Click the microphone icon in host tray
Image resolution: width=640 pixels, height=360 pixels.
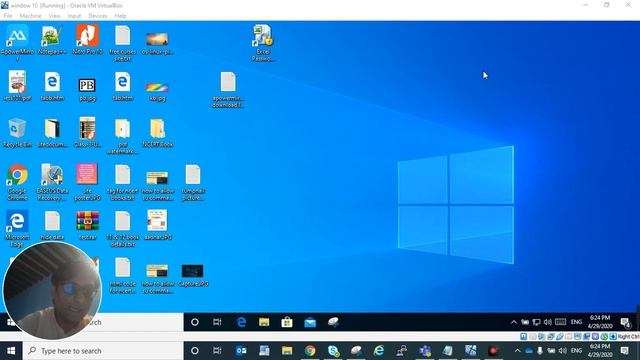pos(540,351)
